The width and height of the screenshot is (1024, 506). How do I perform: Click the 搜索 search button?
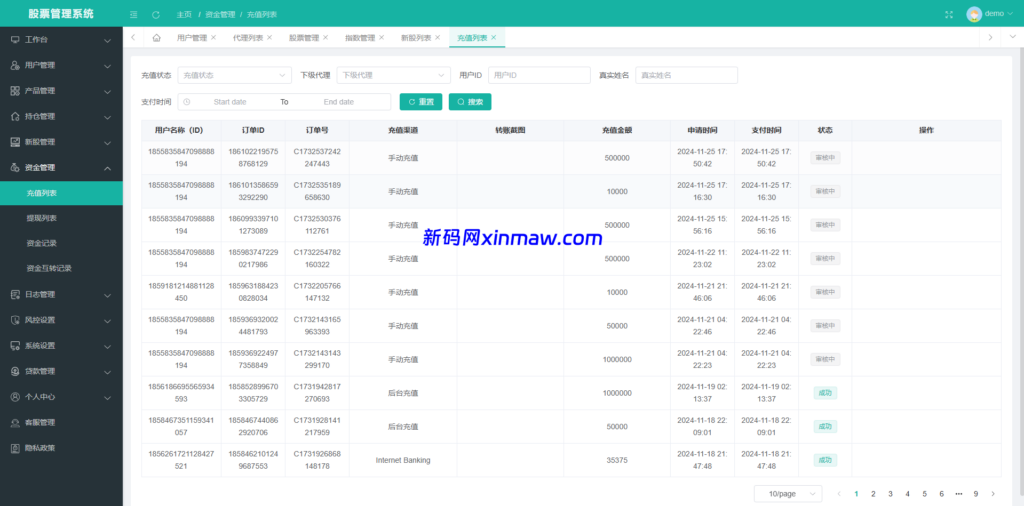coord(470,102)
